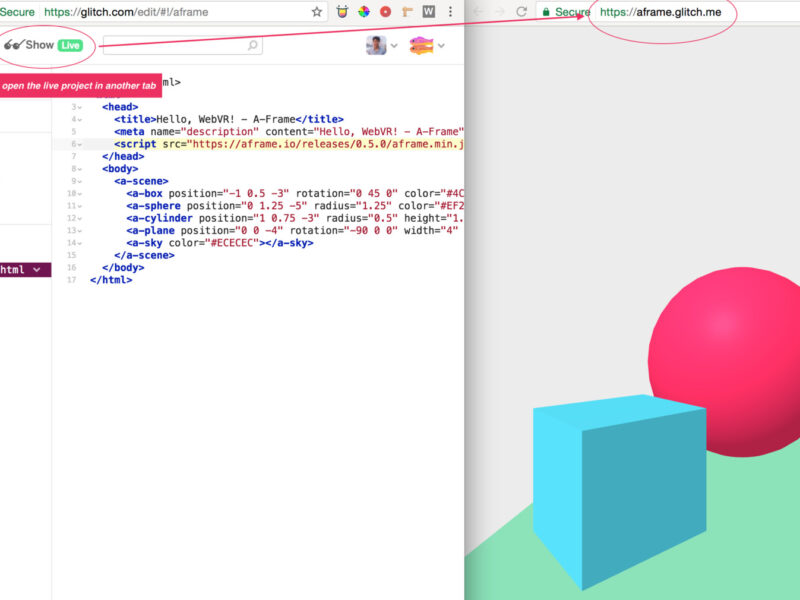
Task: Collapse the body fold arrow on line 8
Action: 80,169
